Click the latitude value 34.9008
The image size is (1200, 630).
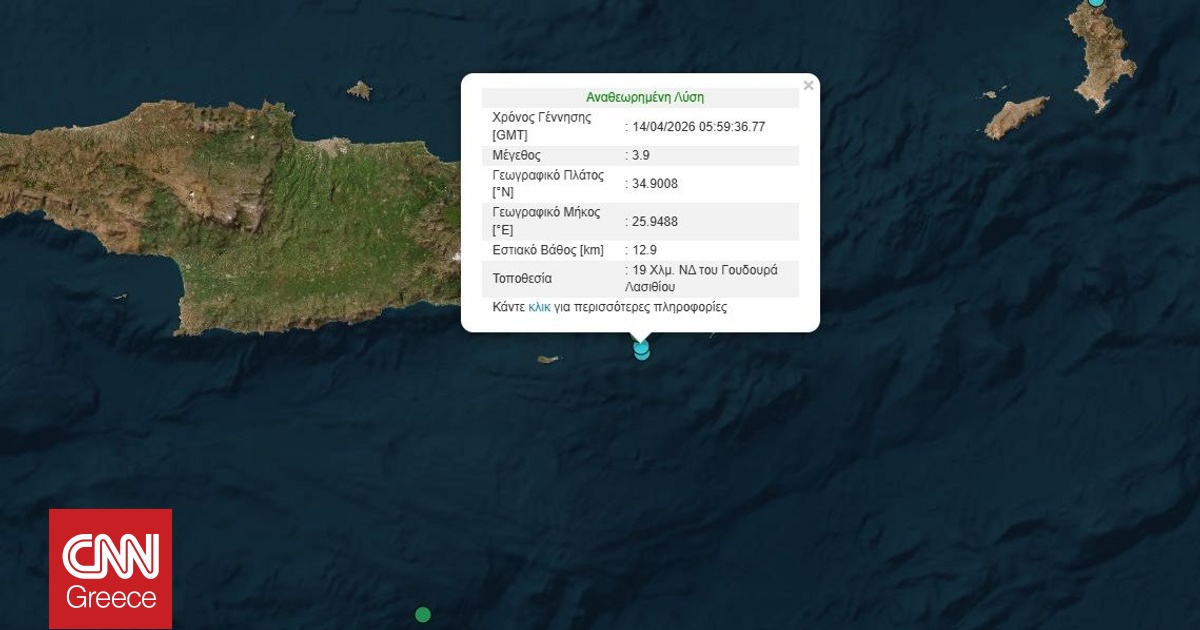point(655,183)
